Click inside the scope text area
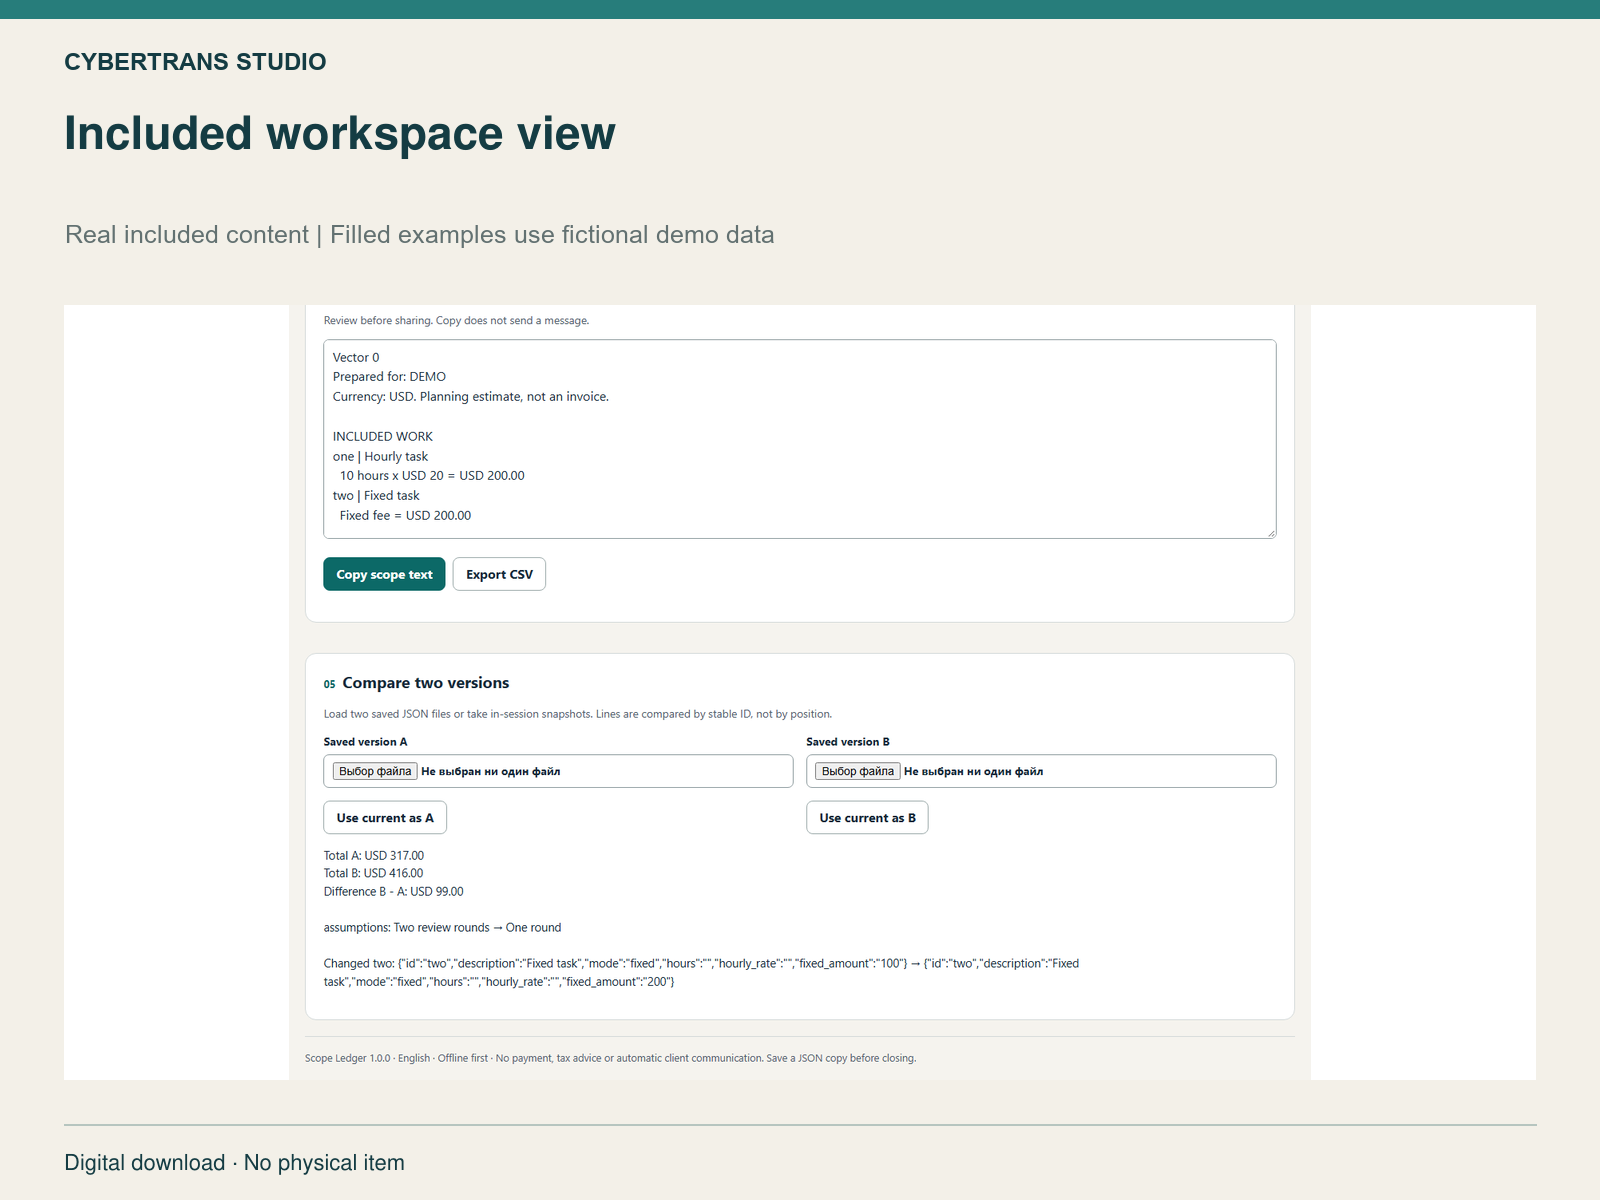This screenshot has width=1600, height=1200. pyautogui.click(x=800, y=439)
